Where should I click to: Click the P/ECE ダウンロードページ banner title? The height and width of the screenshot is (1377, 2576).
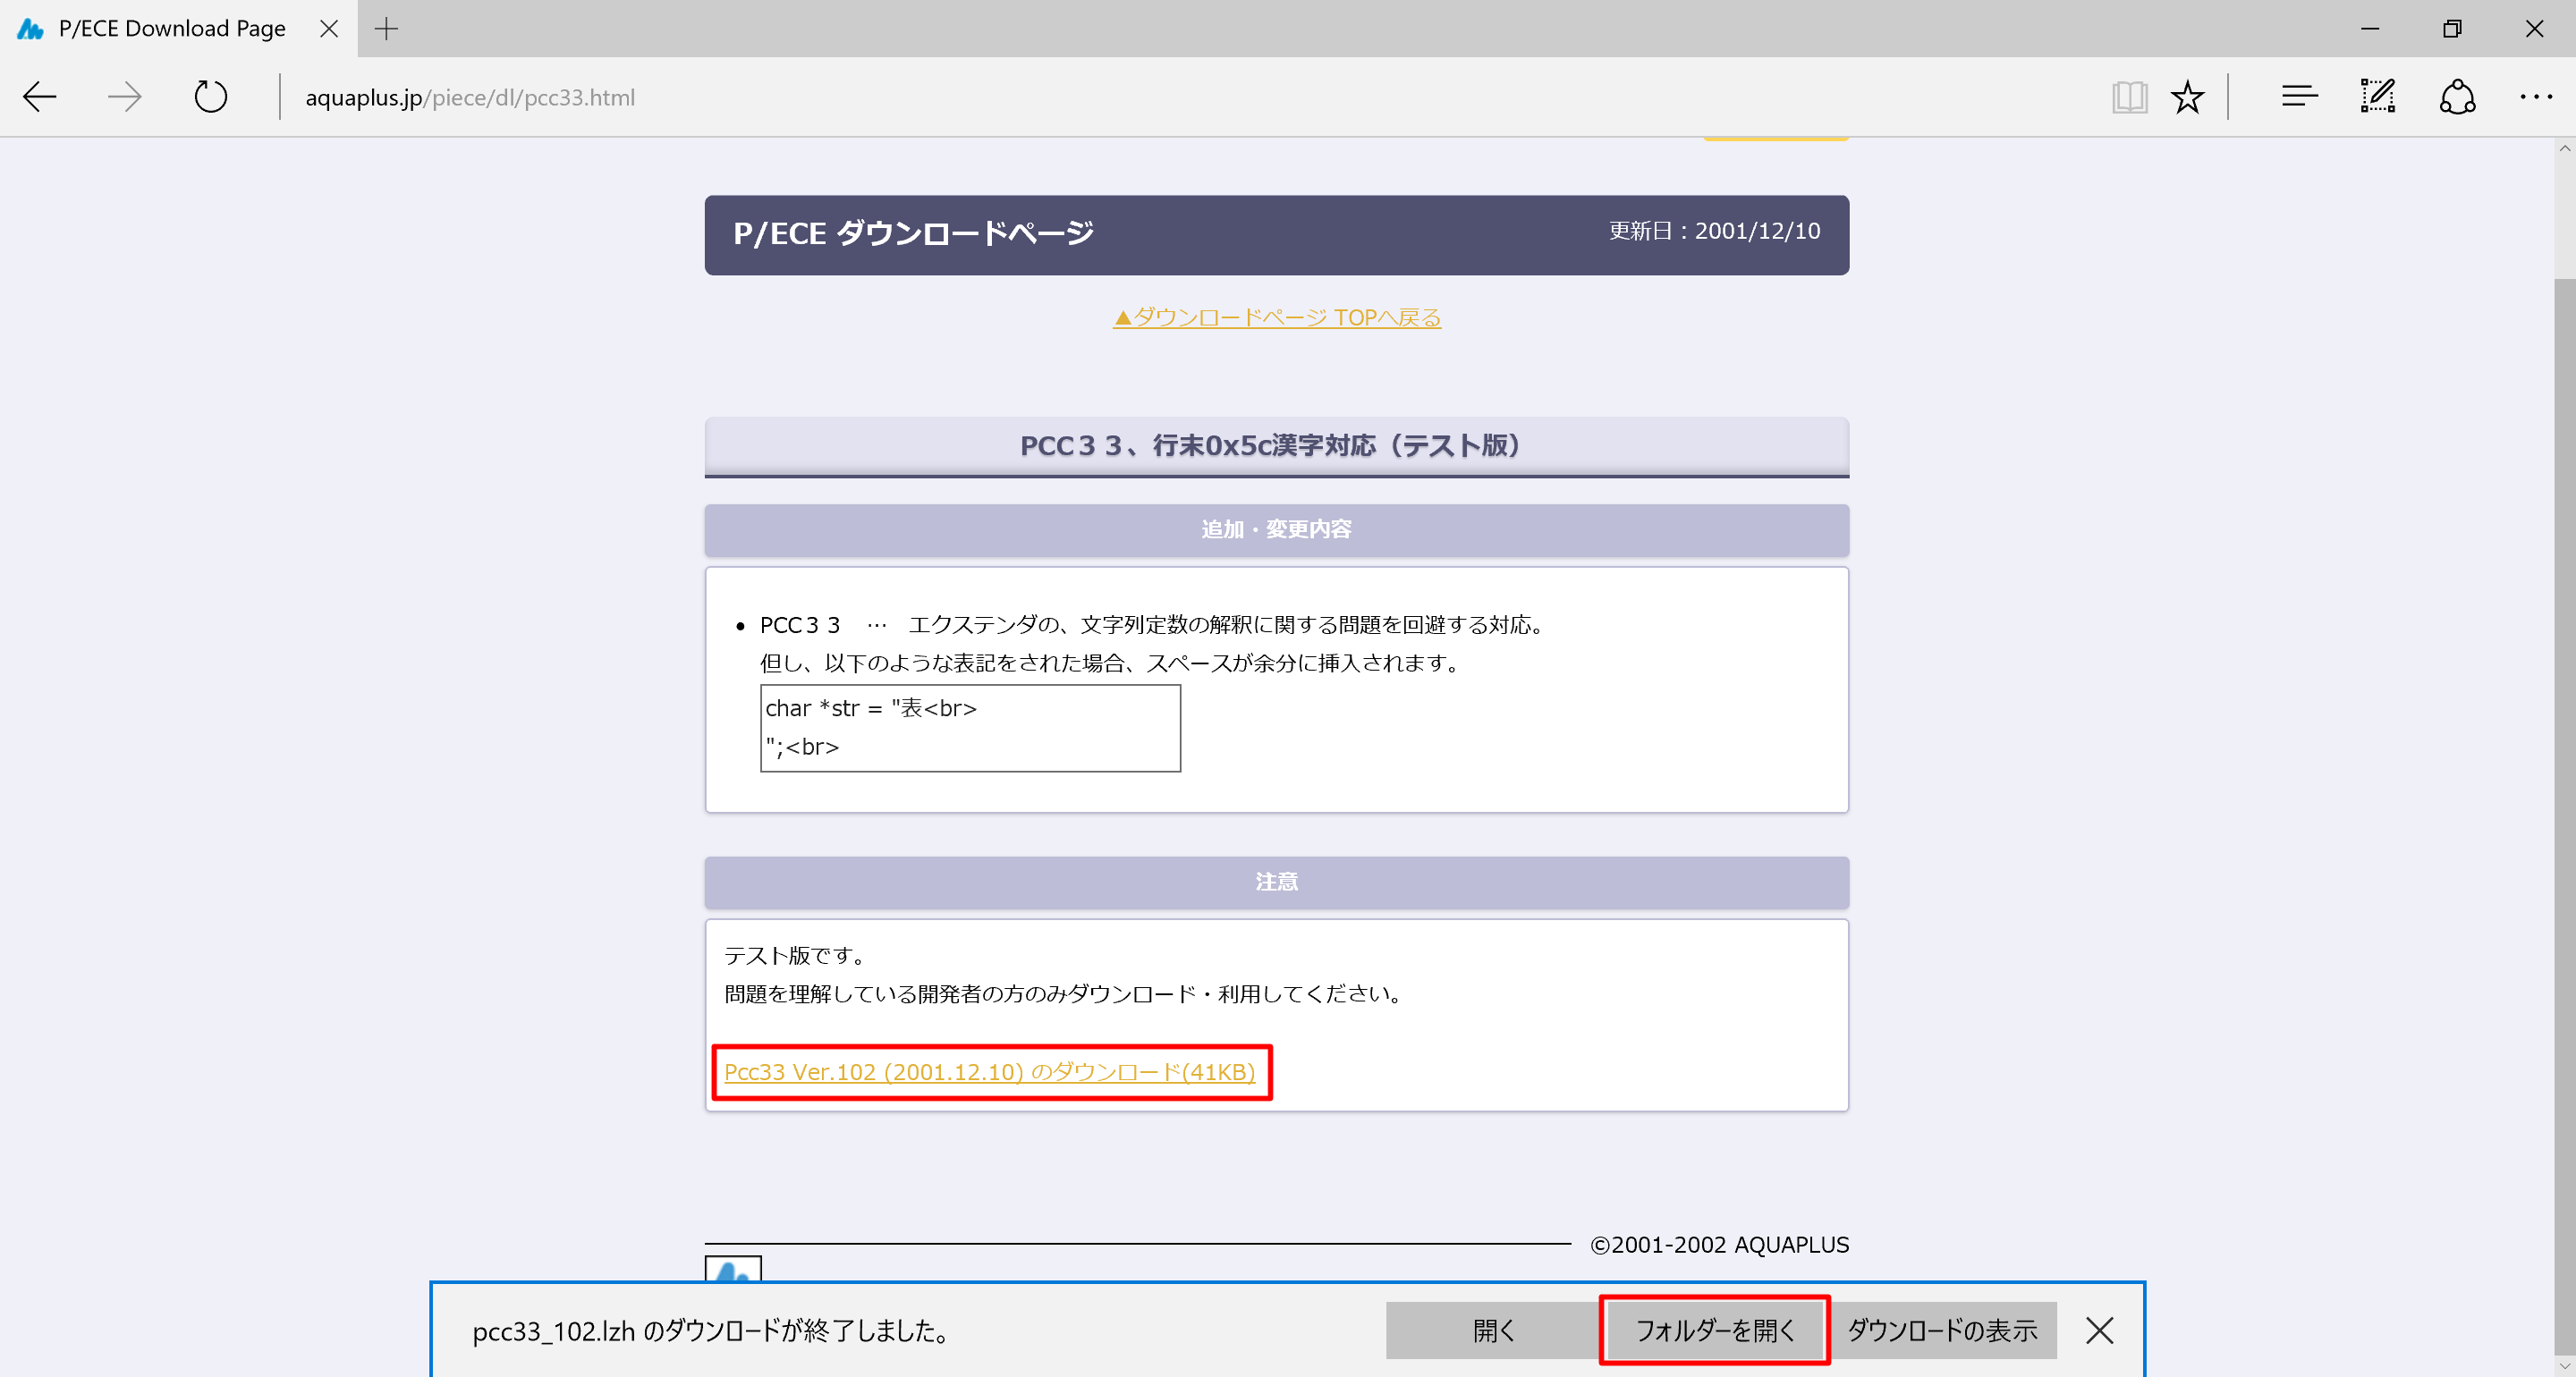pyautogui.click(x=913, y=234)
